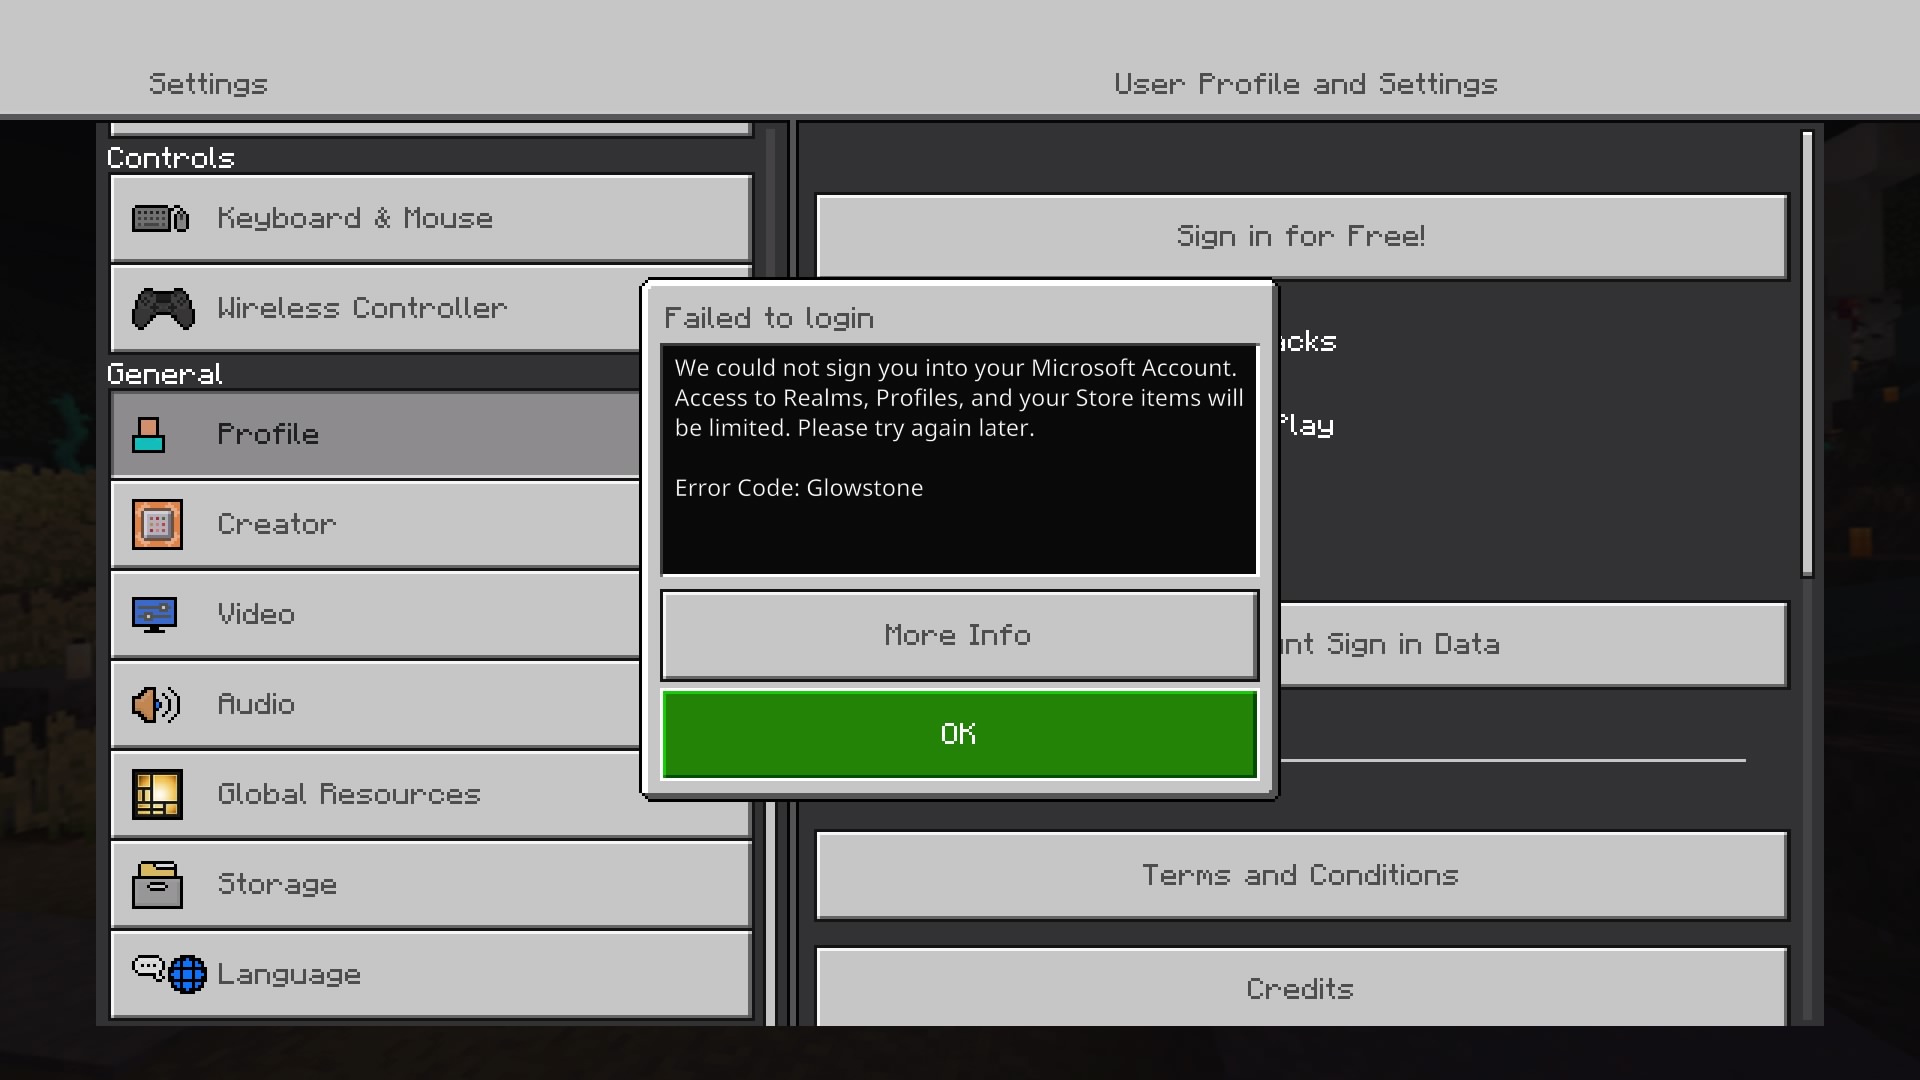
Task: Click Sign in for Free! button
Action: tap(1300, 236)
